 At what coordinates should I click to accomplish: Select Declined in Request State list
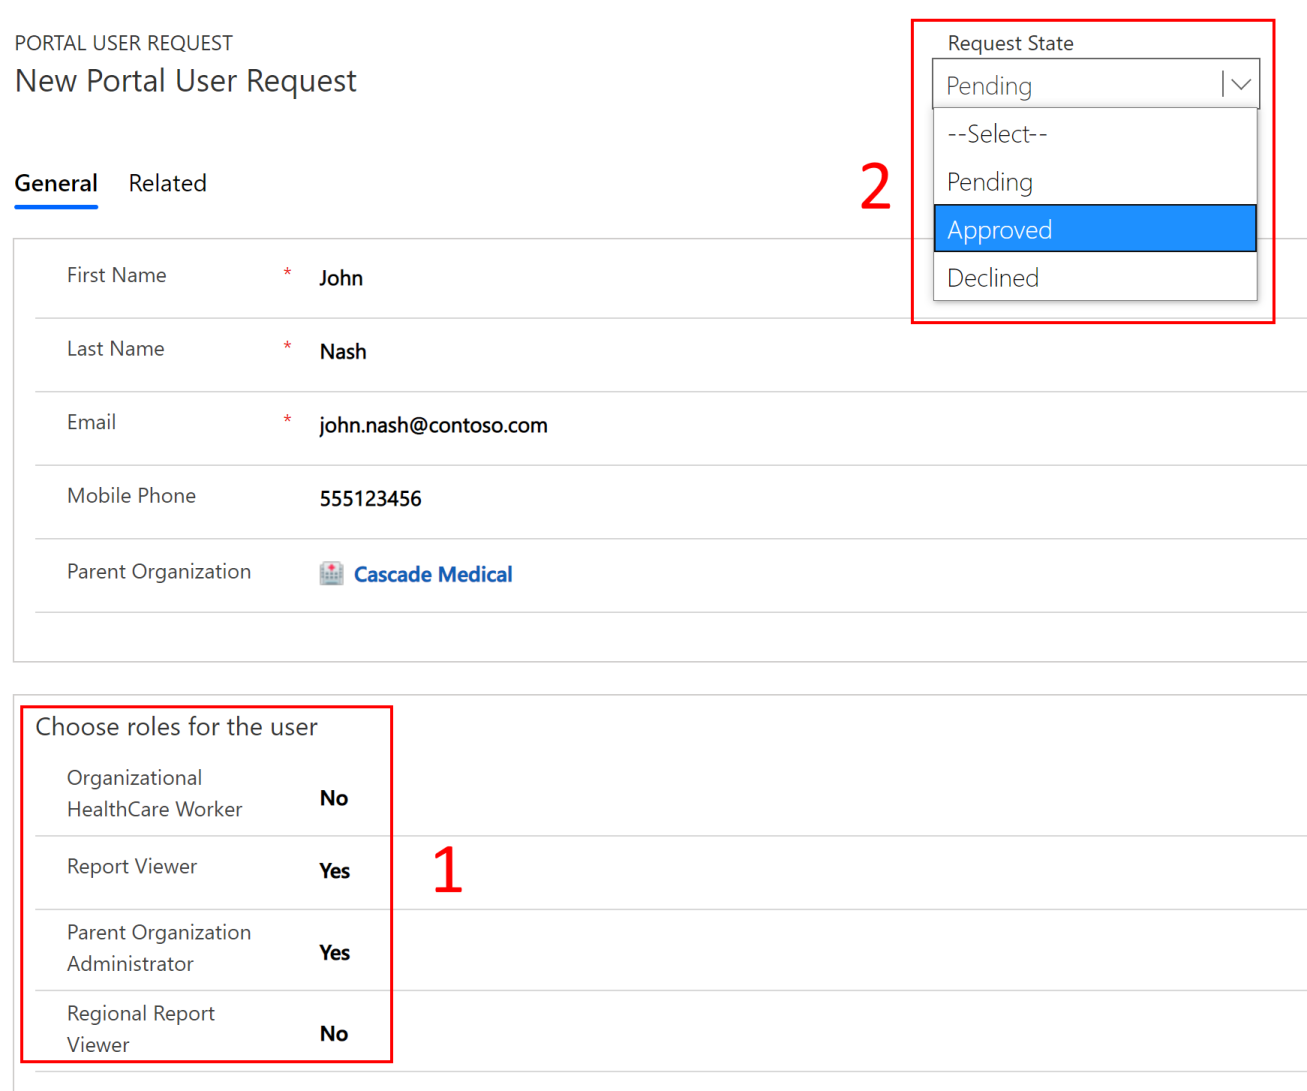1095,277
